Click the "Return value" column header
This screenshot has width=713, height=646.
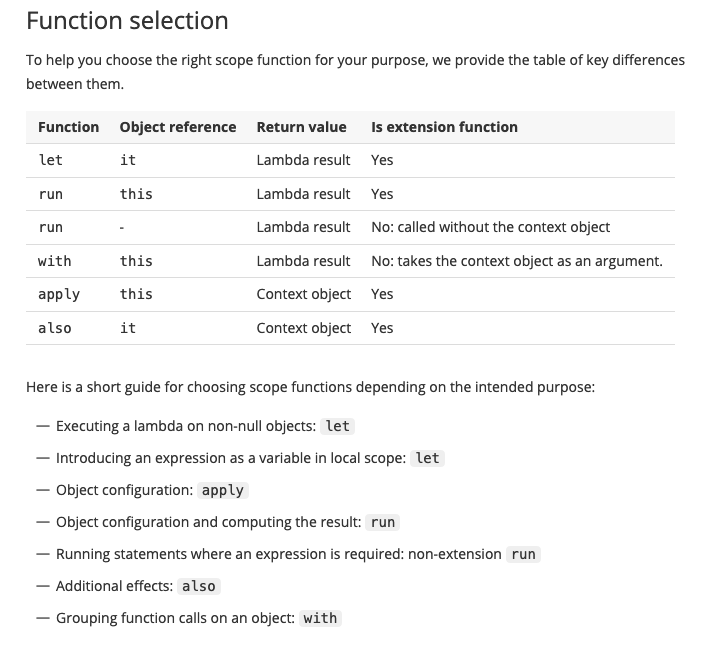click(x=301, y=127)
